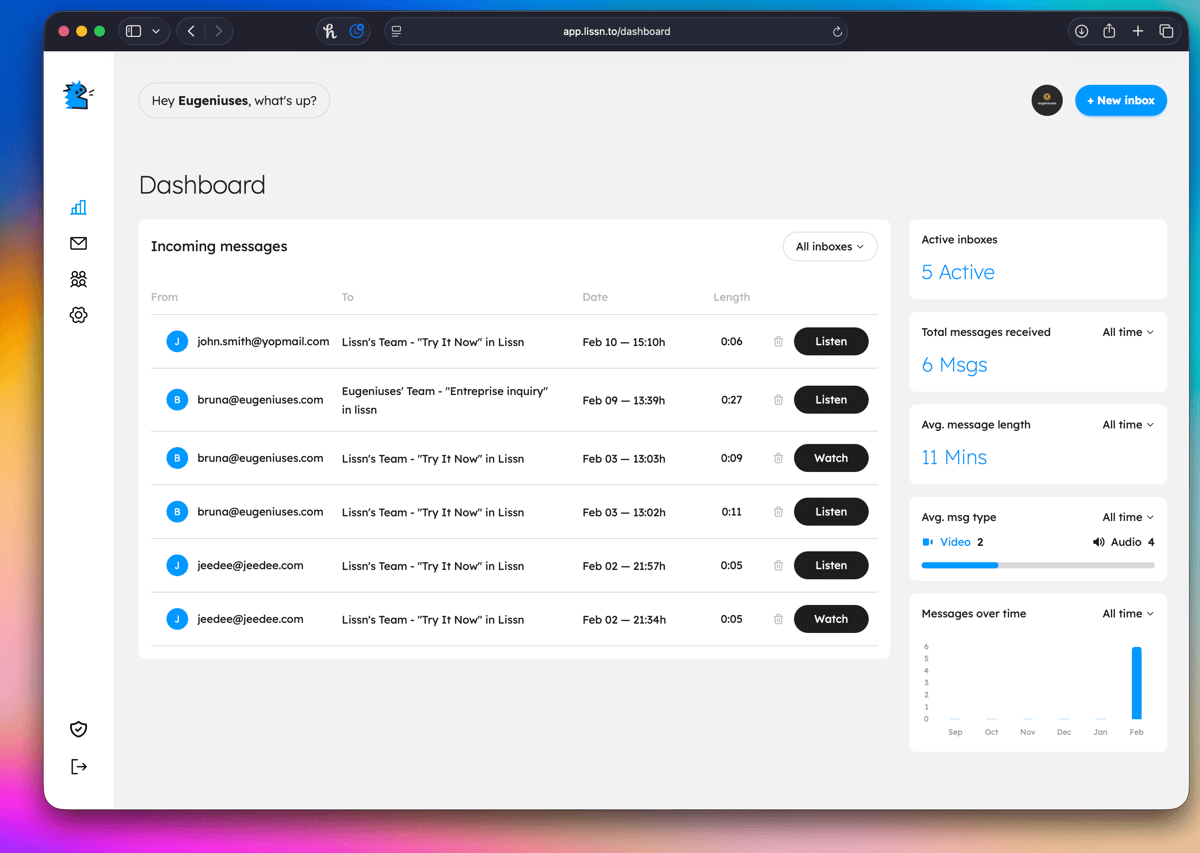This screenshot has width=1200, height=853.
Task: Watch the Feb 03 — 13:03h message
Action: point(831,458)
